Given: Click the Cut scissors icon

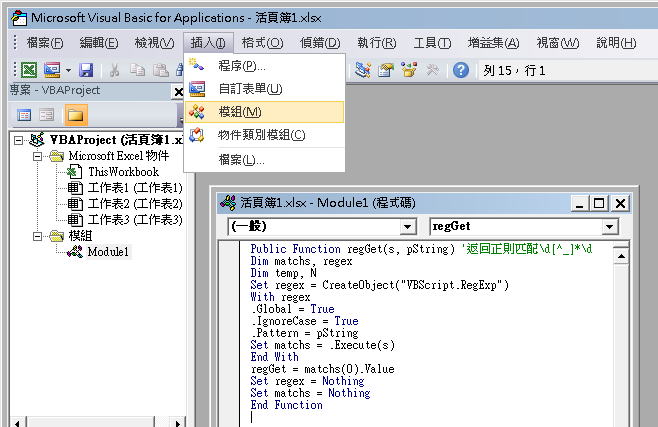Looking at the screenshot, I should click(x=114, y=70).
